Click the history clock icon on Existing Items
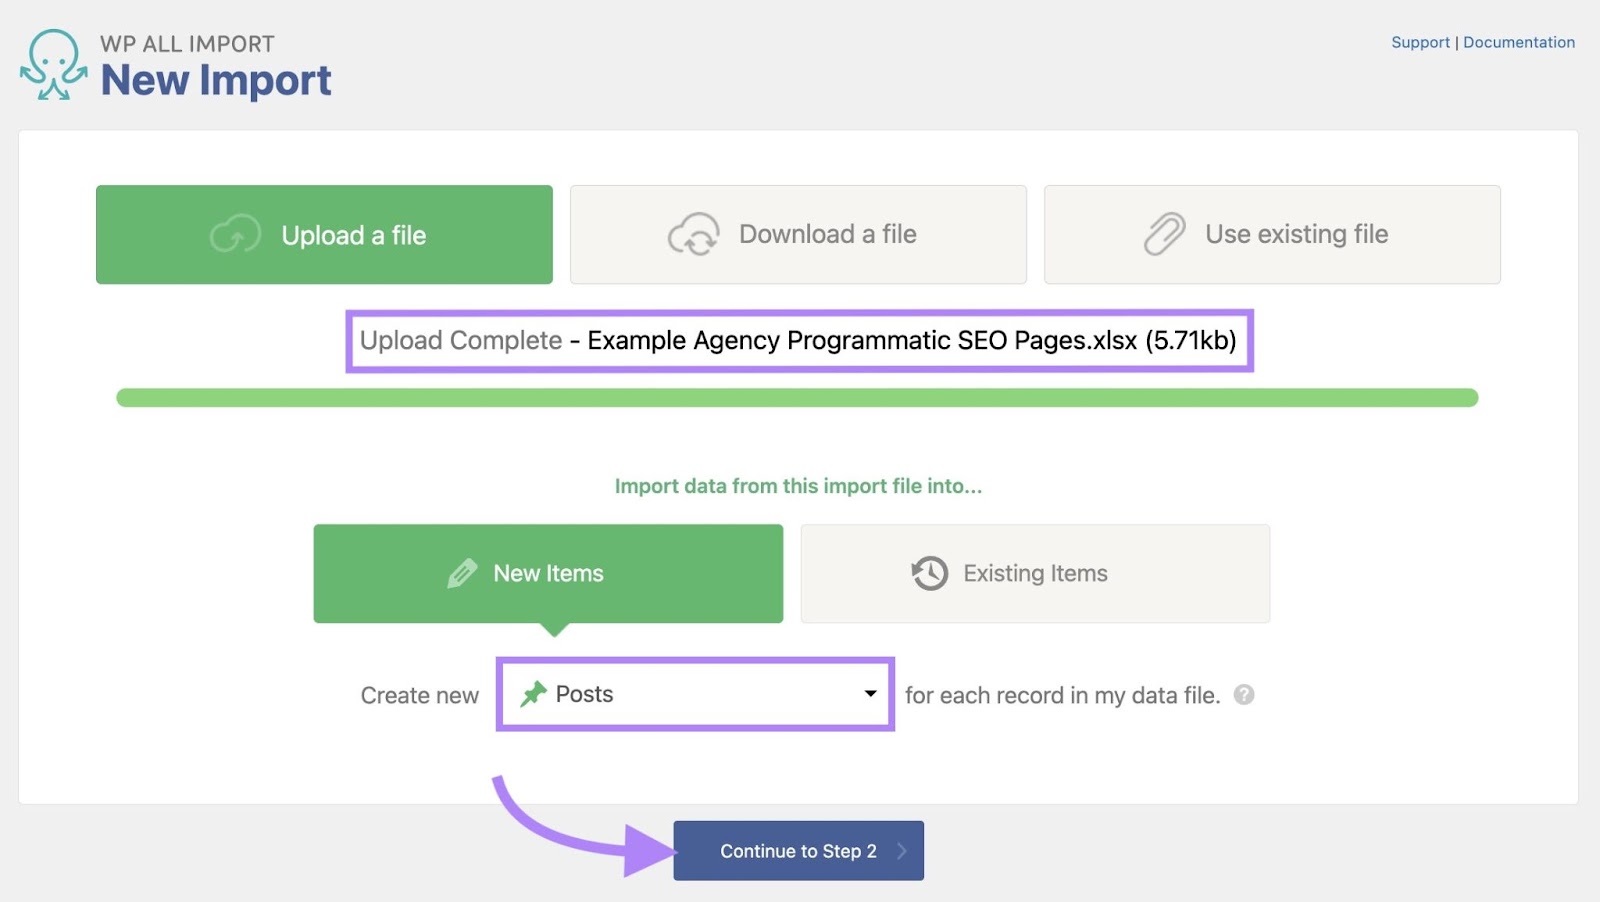This screenshot has height=902, width=1600. coord(929,573)
